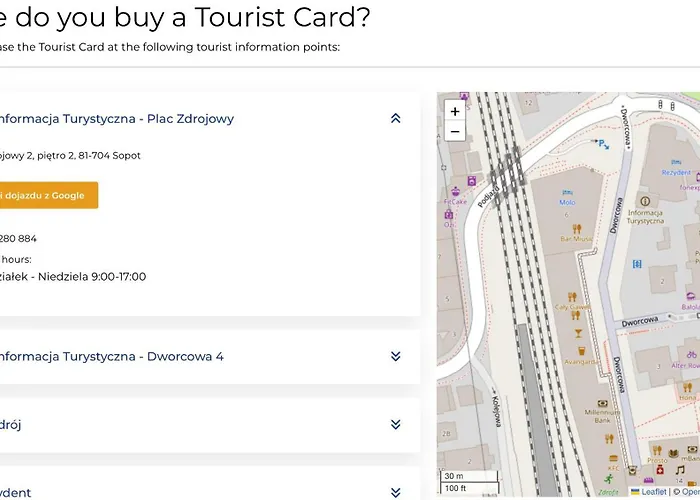Zoom in on the map
This screenshot has height=500, width=700.
coord(455,112)
